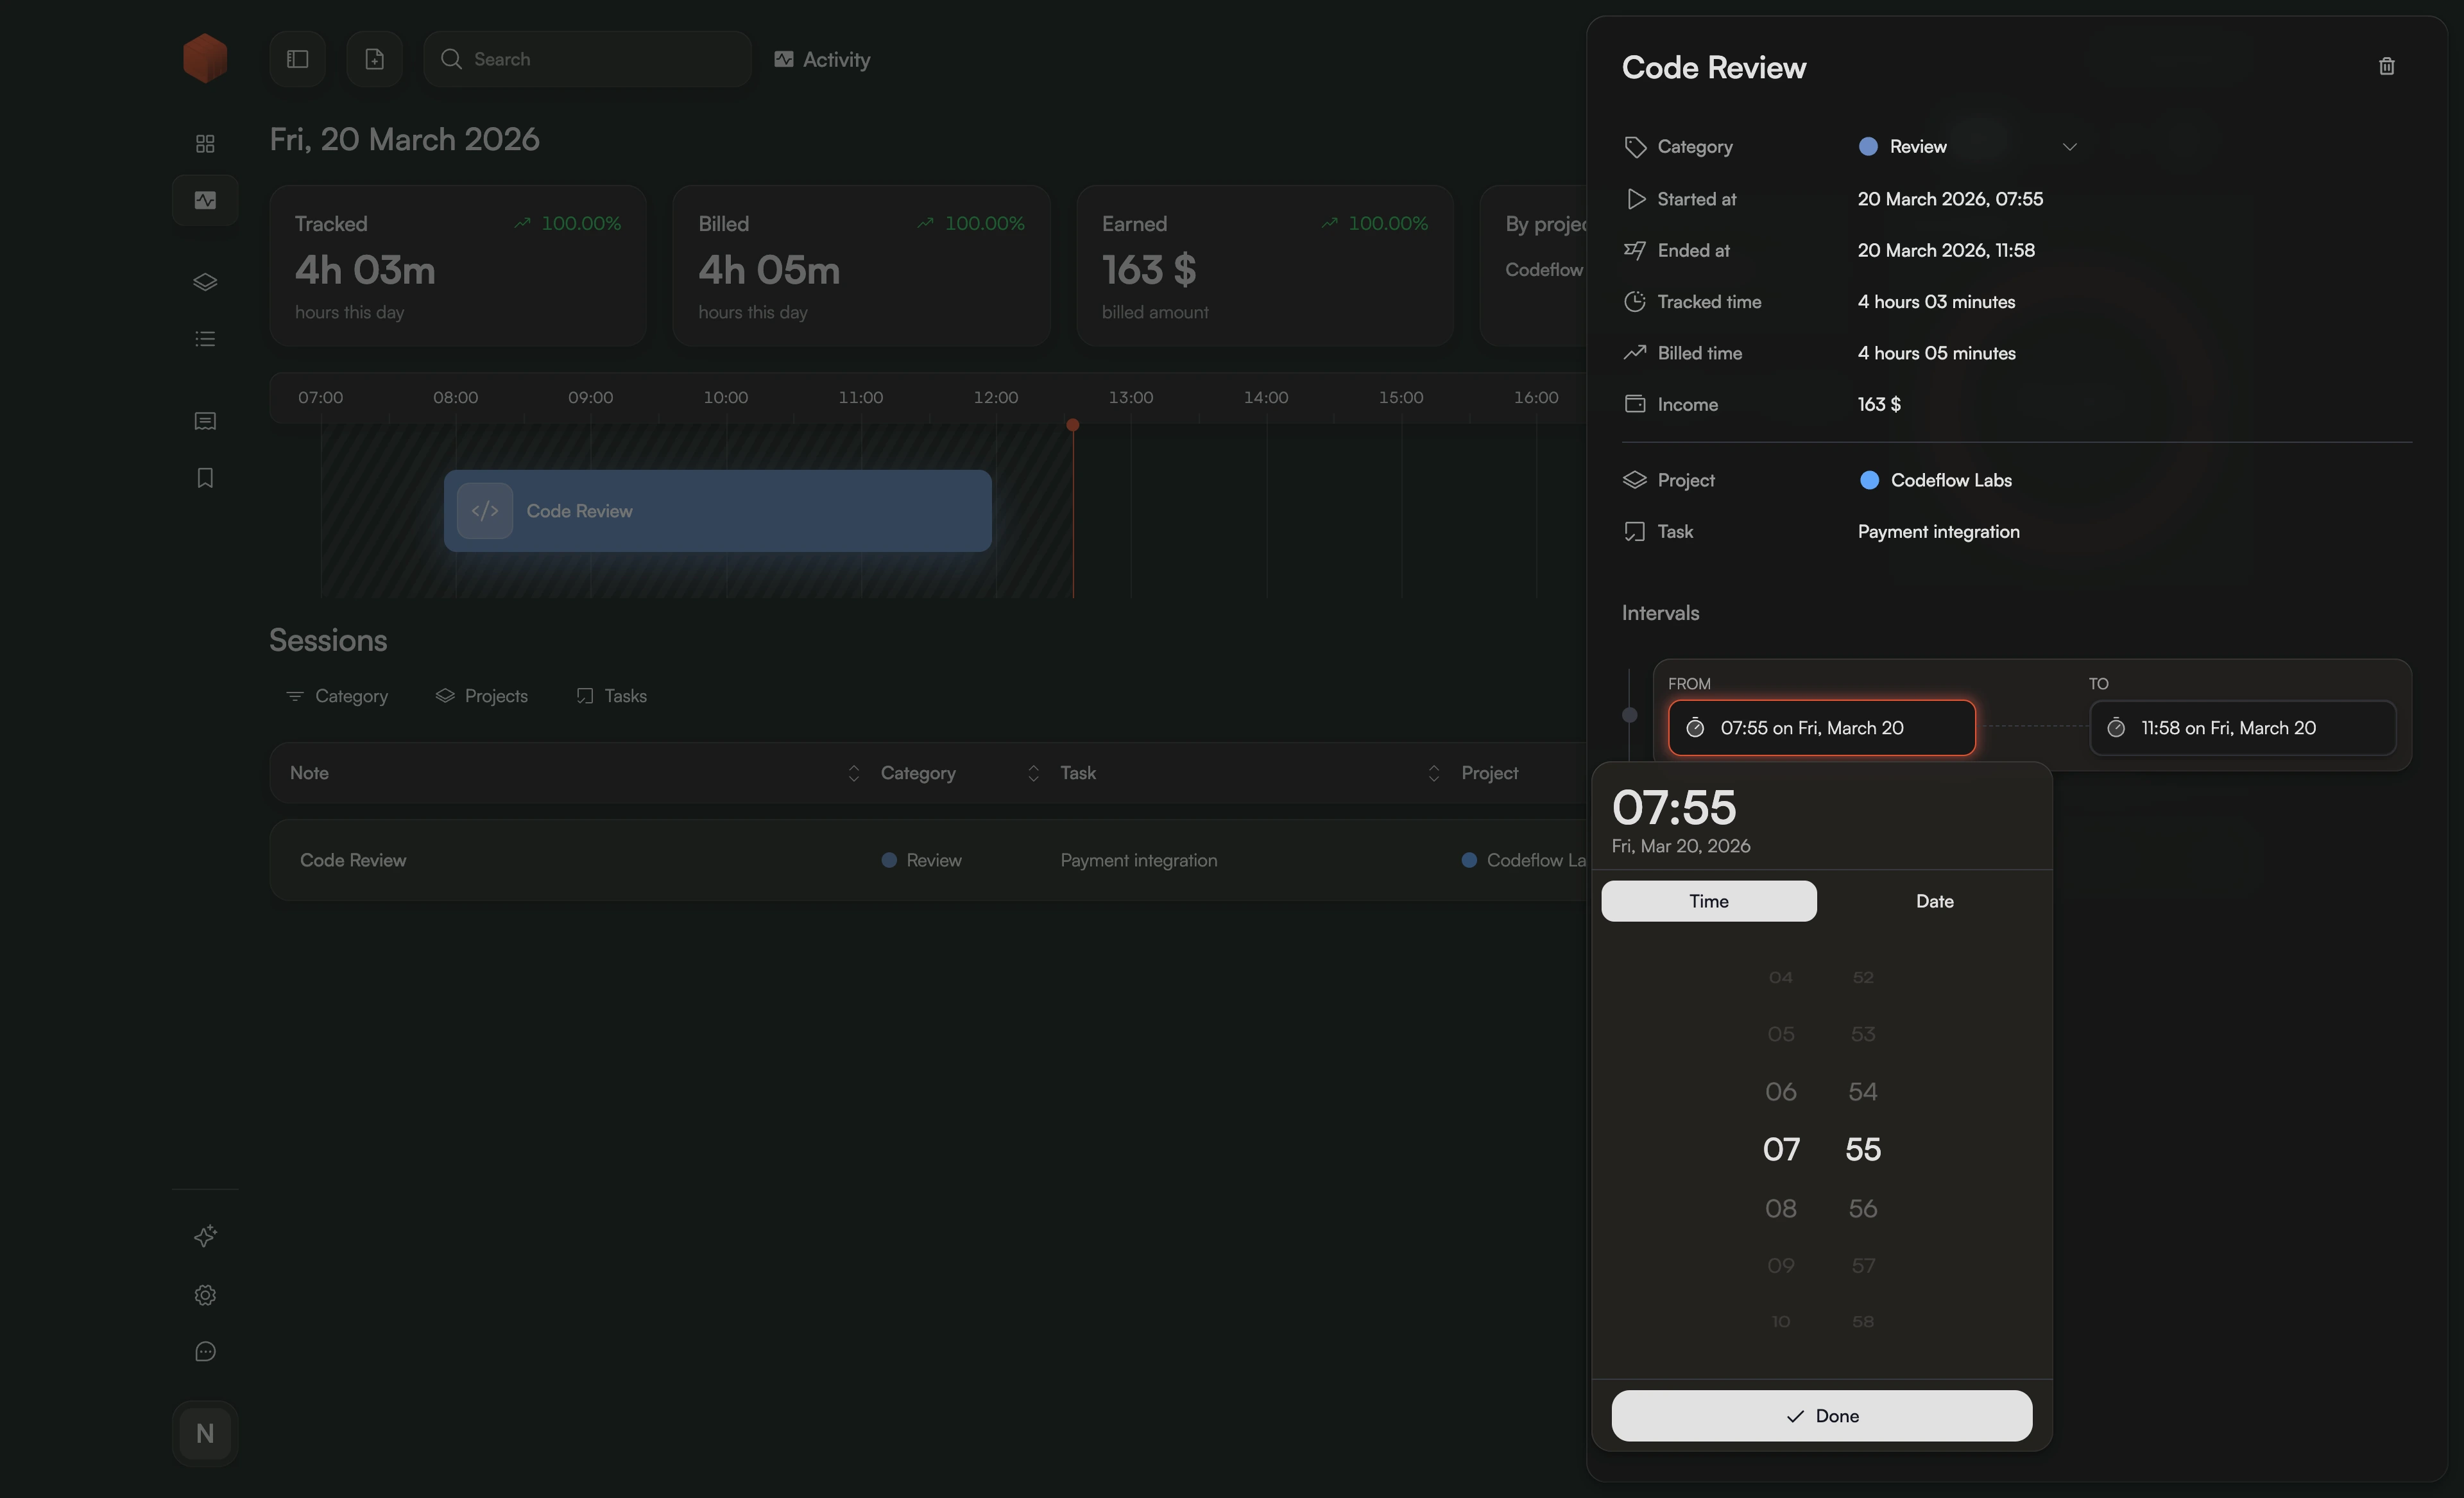Screen dimensions: 2464x1498
Task: Open the invoices receipt icon in sidebar
Action: 205,420
